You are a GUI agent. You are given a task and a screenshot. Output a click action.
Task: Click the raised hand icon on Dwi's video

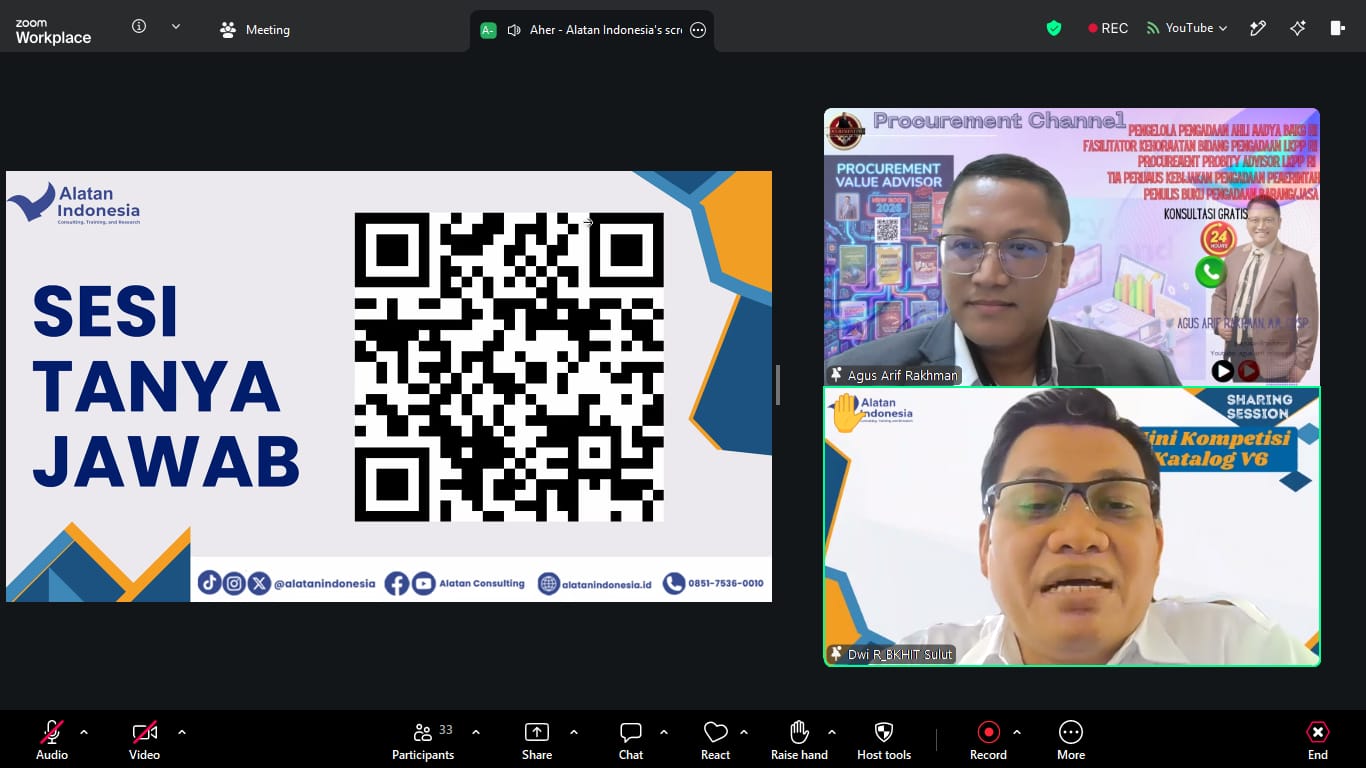847,413
